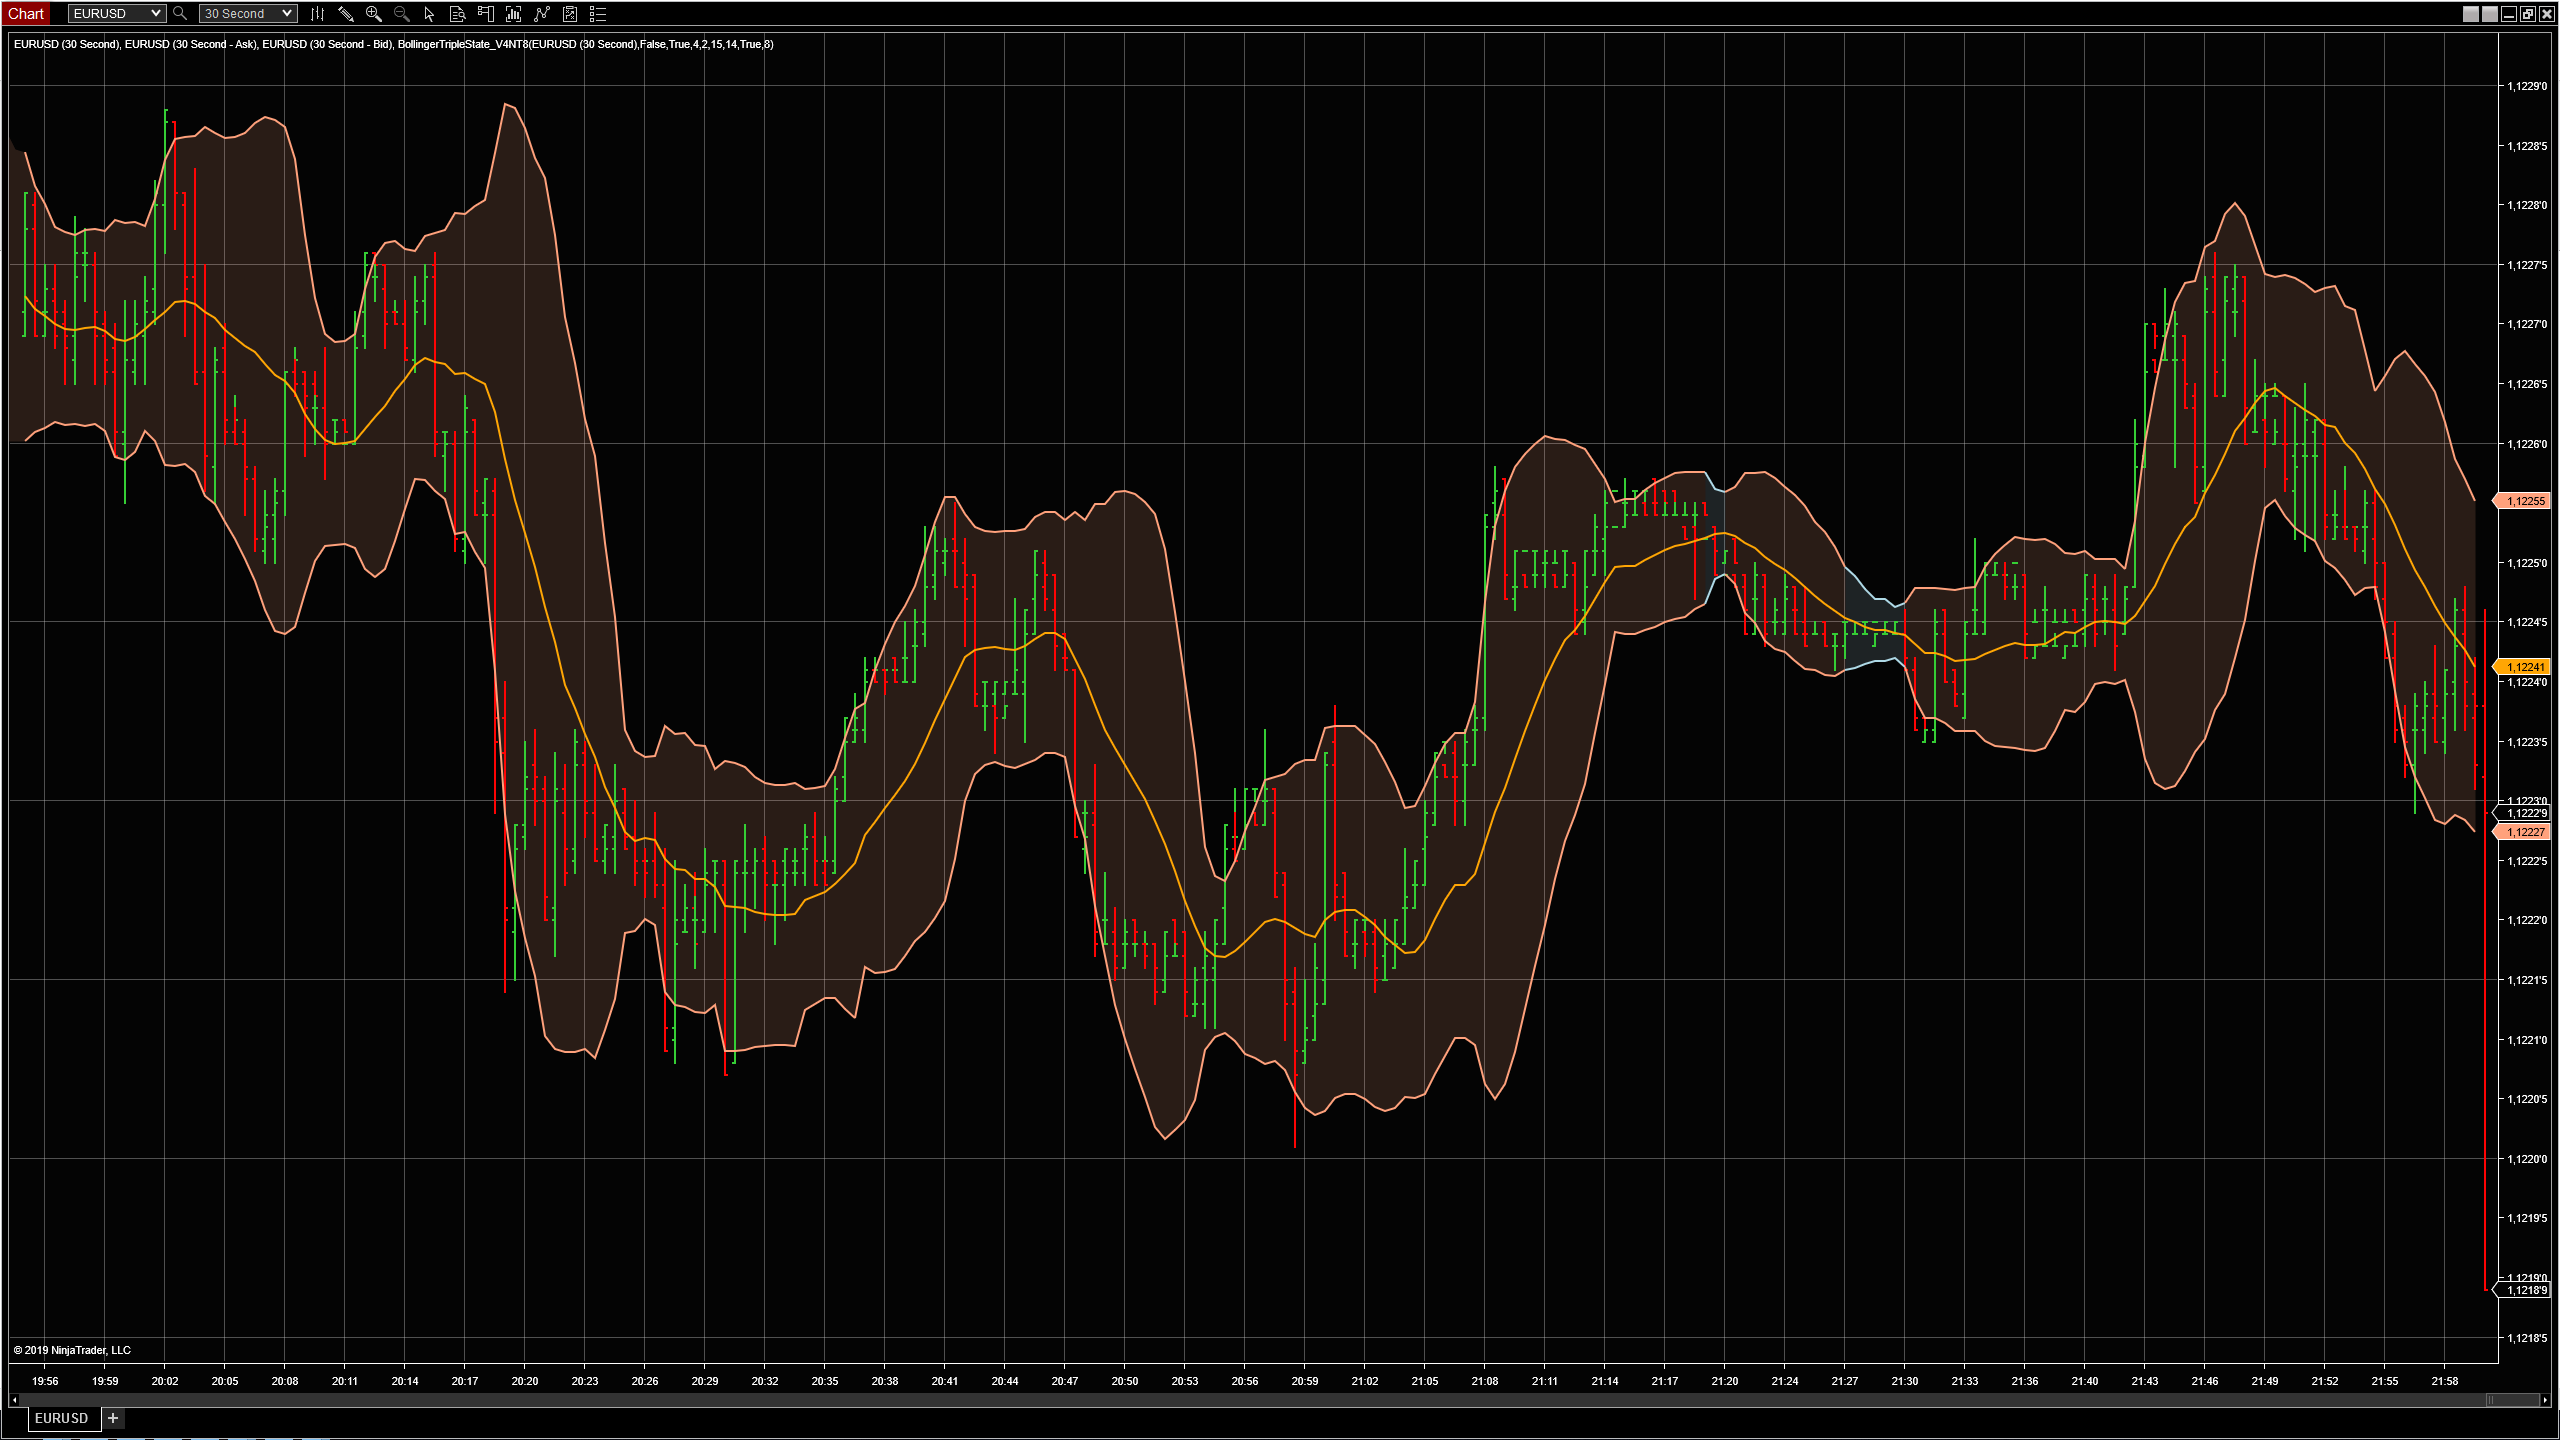Open the Indicators line-graph icon
This screenshot has height=1440, width=2560.
[541, 14]
